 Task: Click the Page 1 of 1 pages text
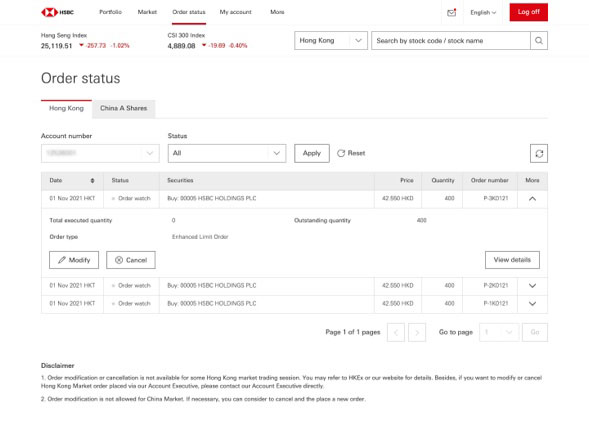point(353,332)
